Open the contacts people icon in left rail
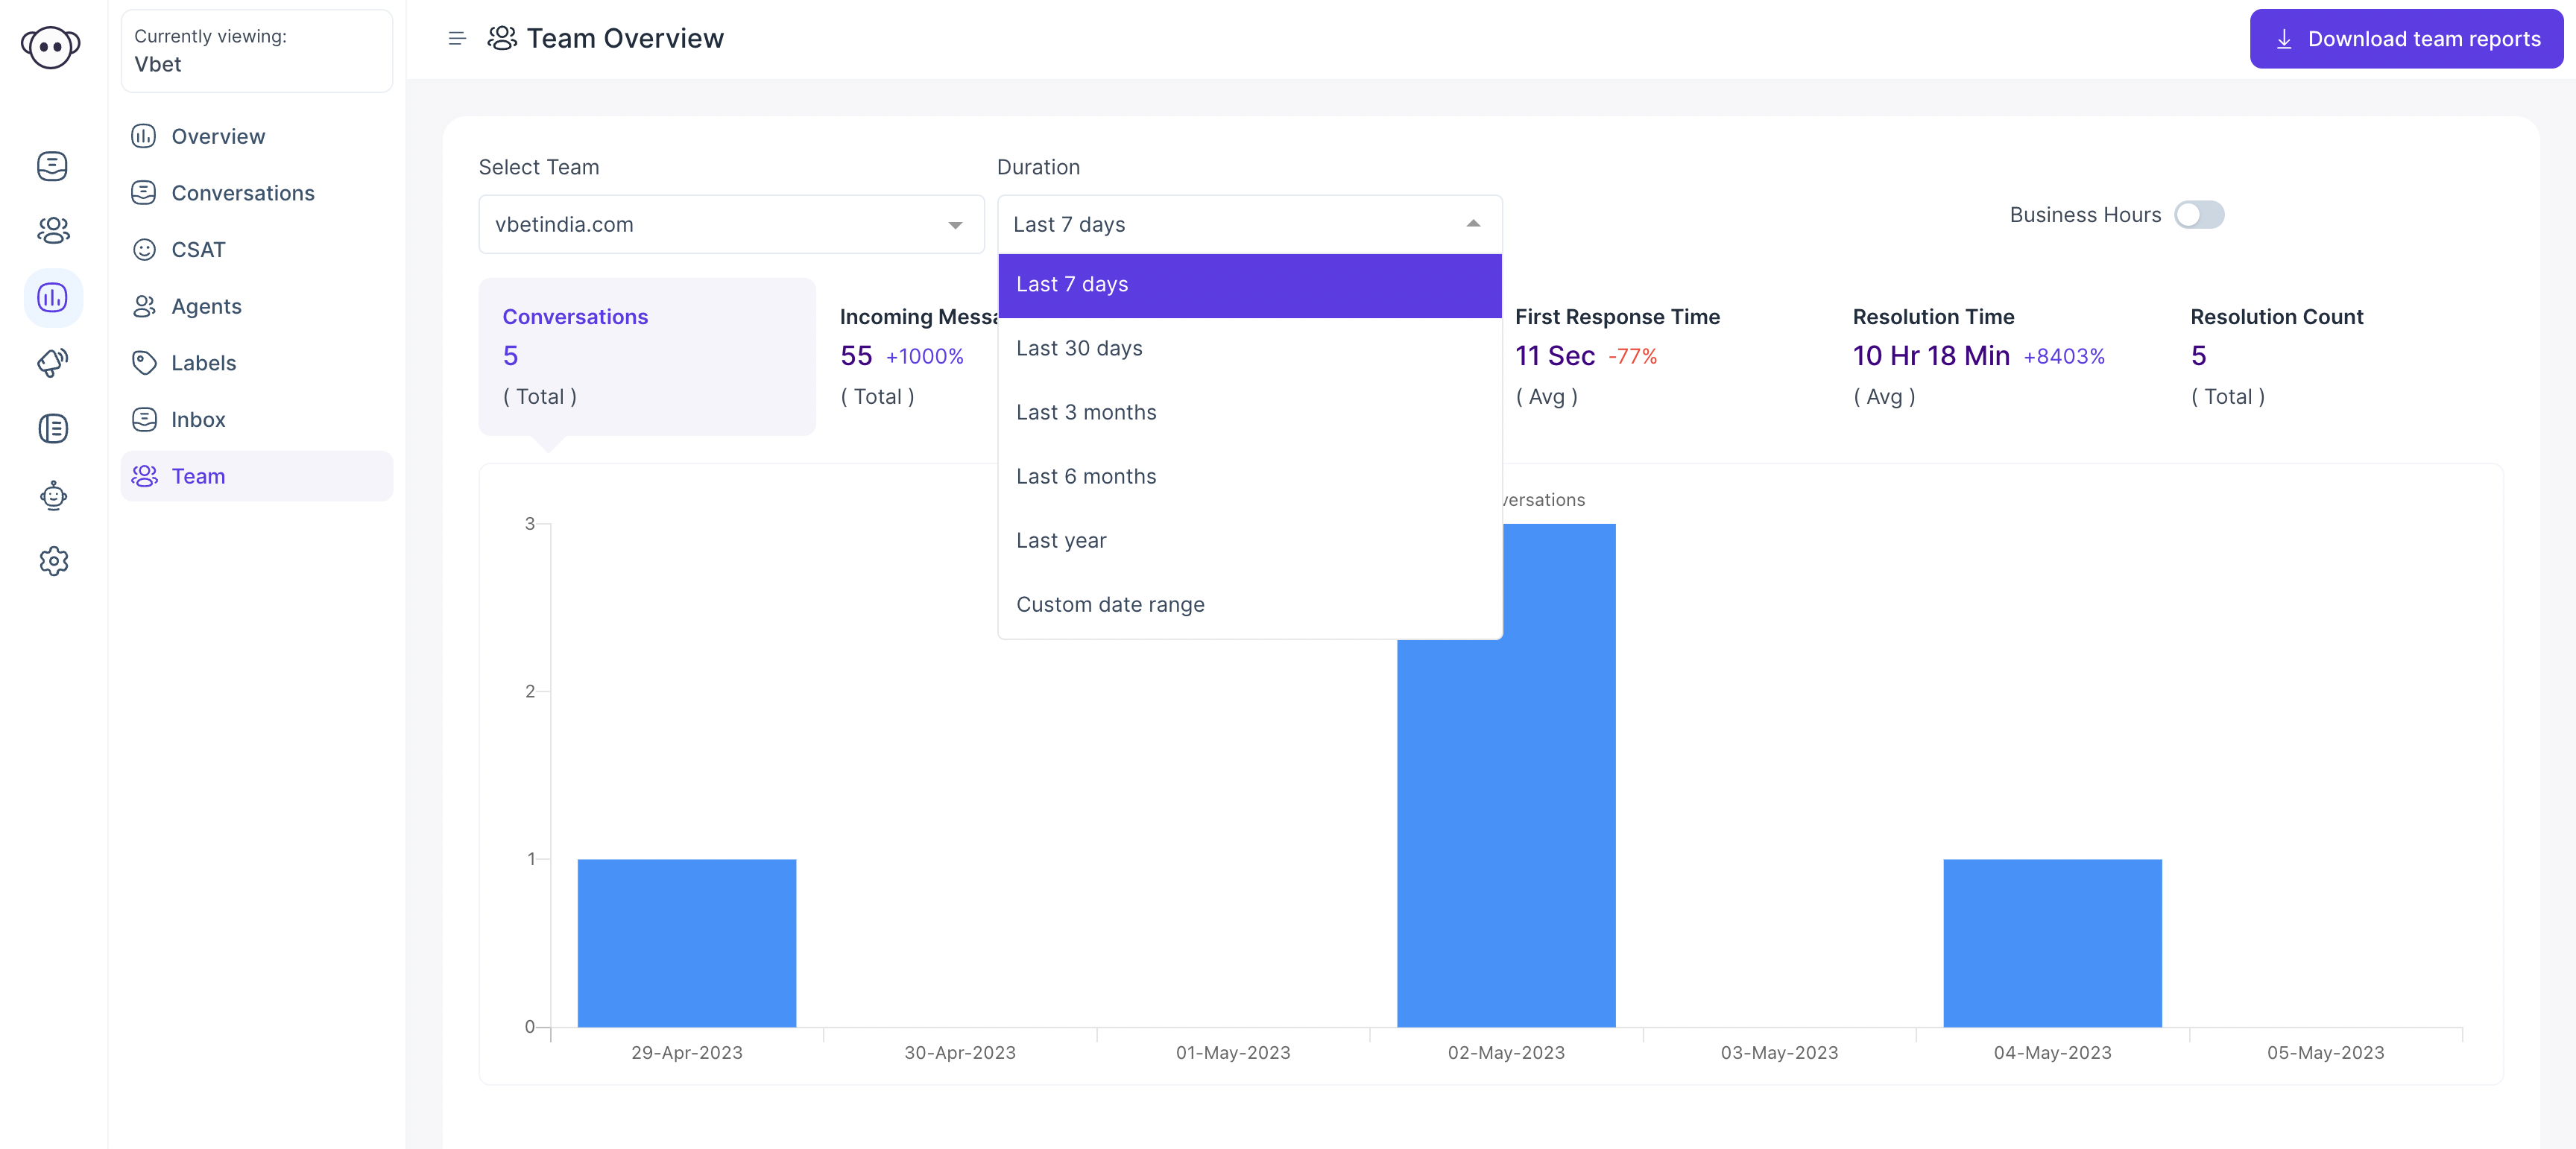 (x=53, y=230)
